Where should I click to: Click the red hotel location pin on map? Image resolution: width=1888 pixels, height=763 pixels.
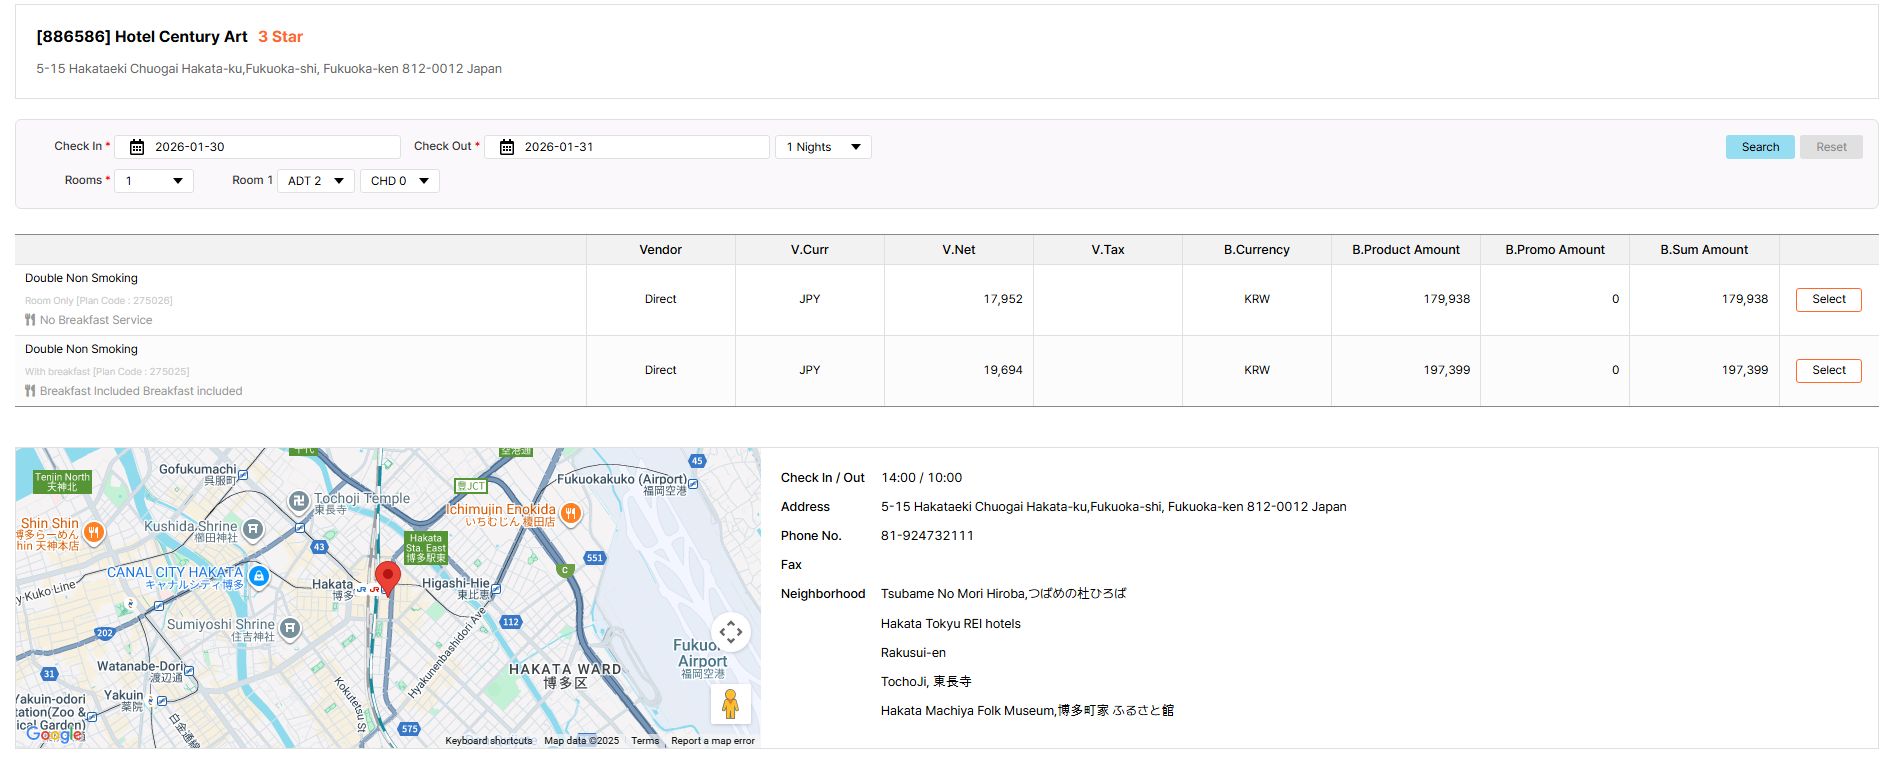387,577
